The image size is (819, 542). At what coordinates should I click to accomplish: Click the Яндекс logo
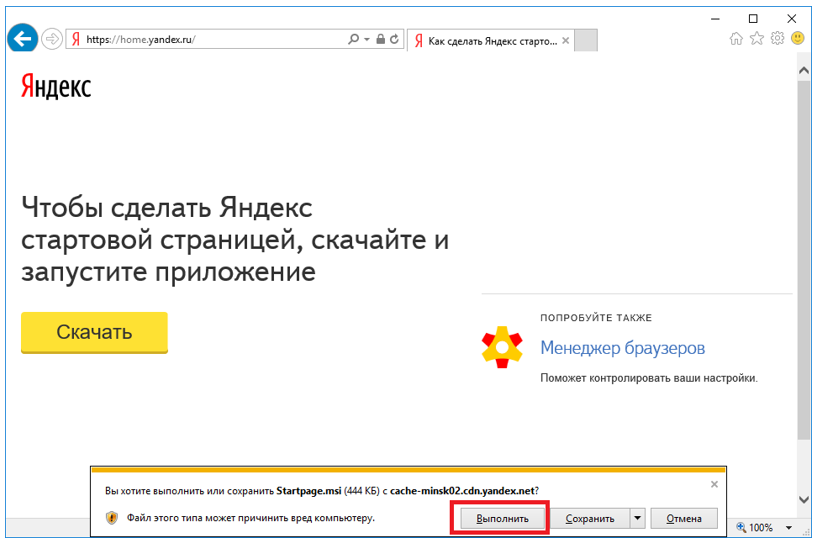click(56, 87)
